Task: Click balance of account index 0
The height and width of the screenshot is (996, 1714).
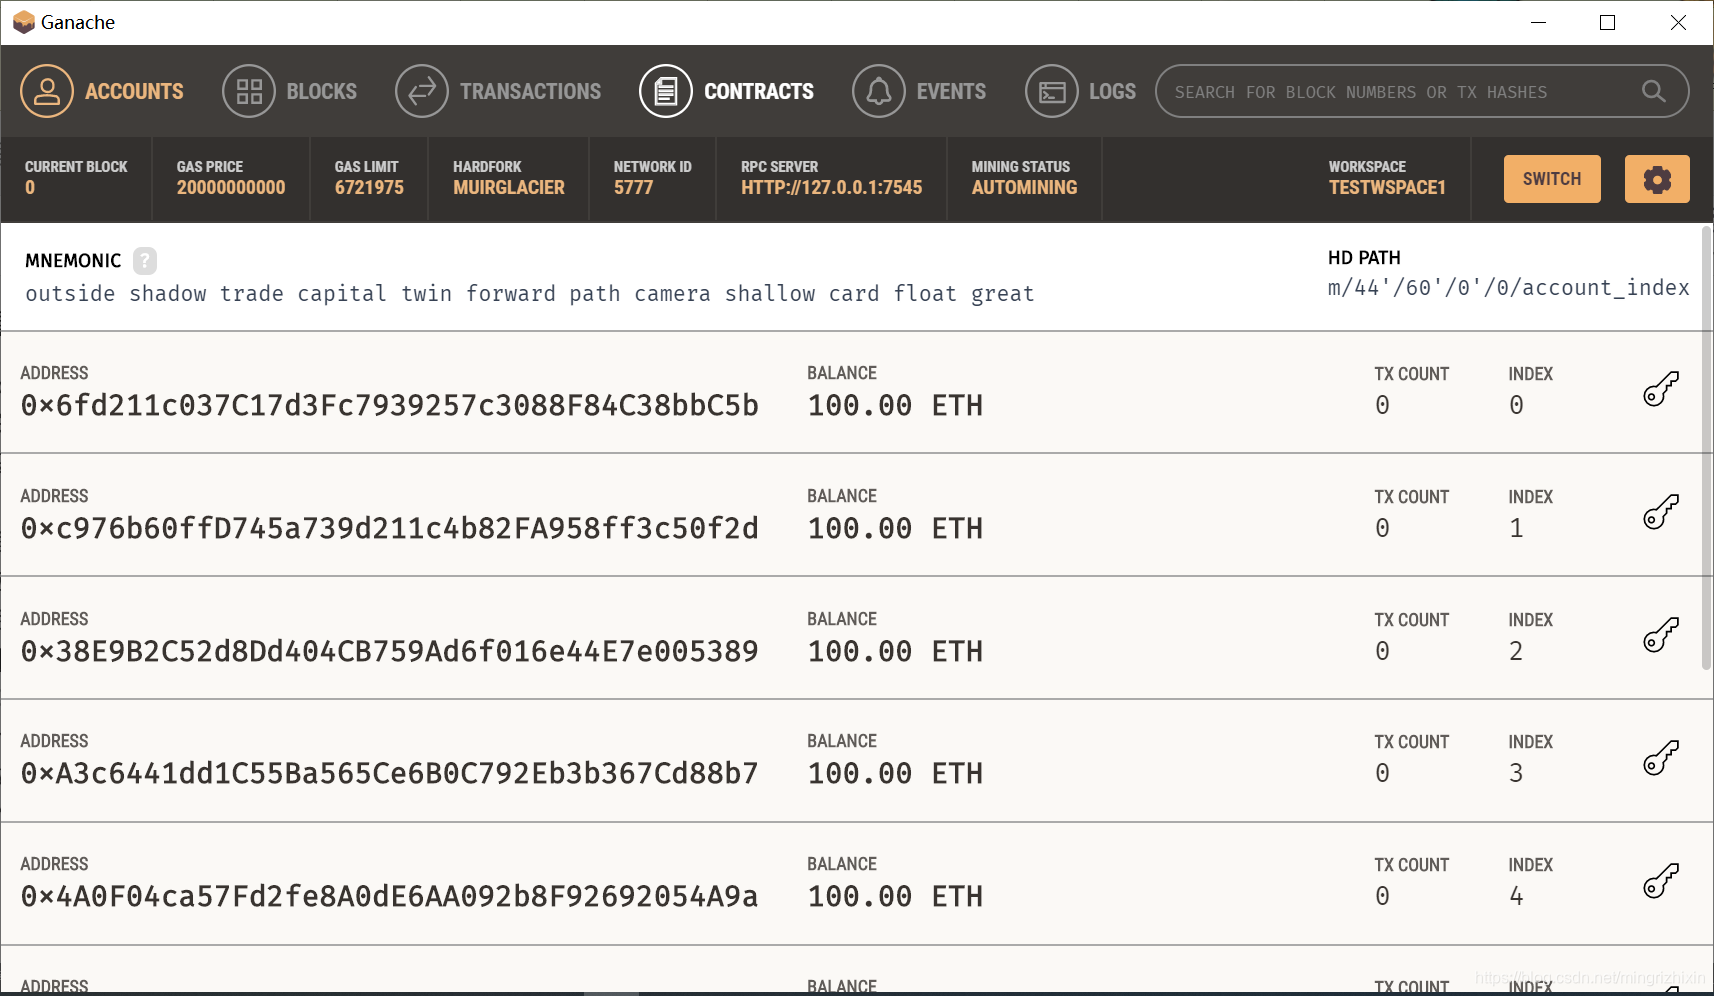Action: pos(895,405)
